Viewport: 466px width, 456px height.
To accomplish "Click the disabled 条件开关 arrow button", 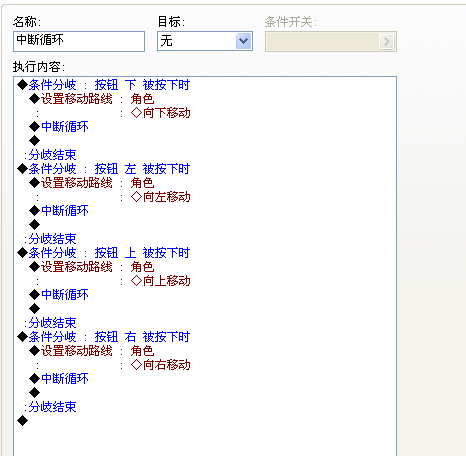I will (x=387, y=42).
